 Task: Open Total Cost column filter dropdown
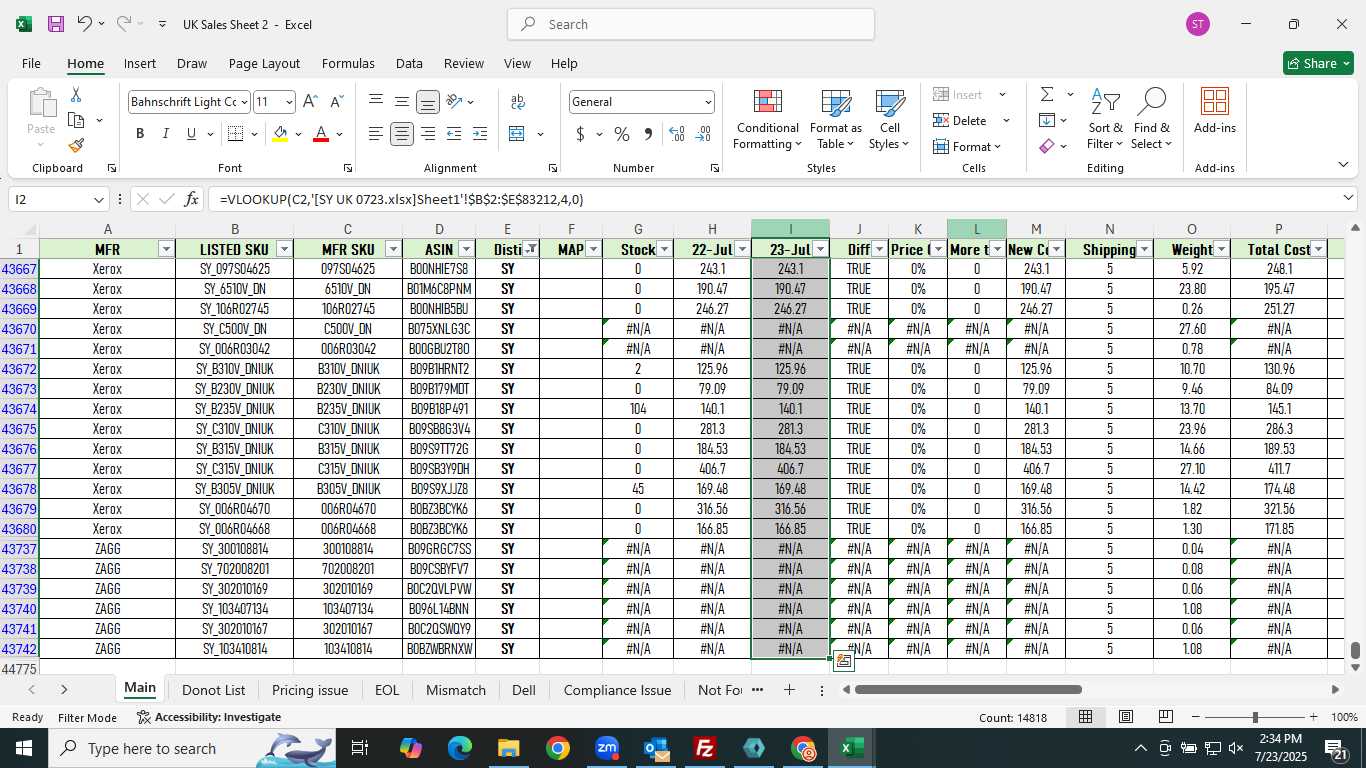pyautogui.click(x=1318, y=249)
